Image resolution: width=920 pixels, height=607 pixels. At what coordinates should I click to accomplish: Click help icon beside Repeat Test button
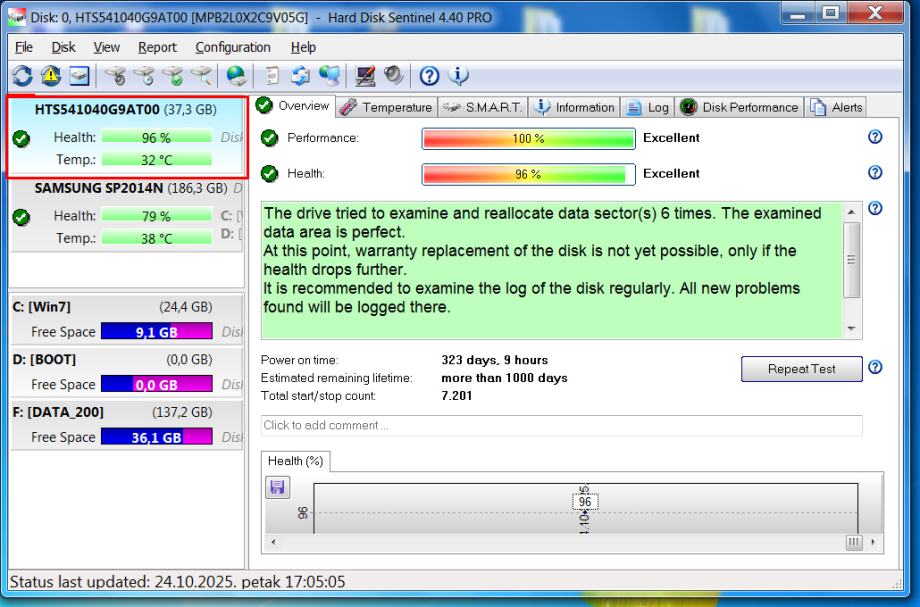click(x=875, y=367)
